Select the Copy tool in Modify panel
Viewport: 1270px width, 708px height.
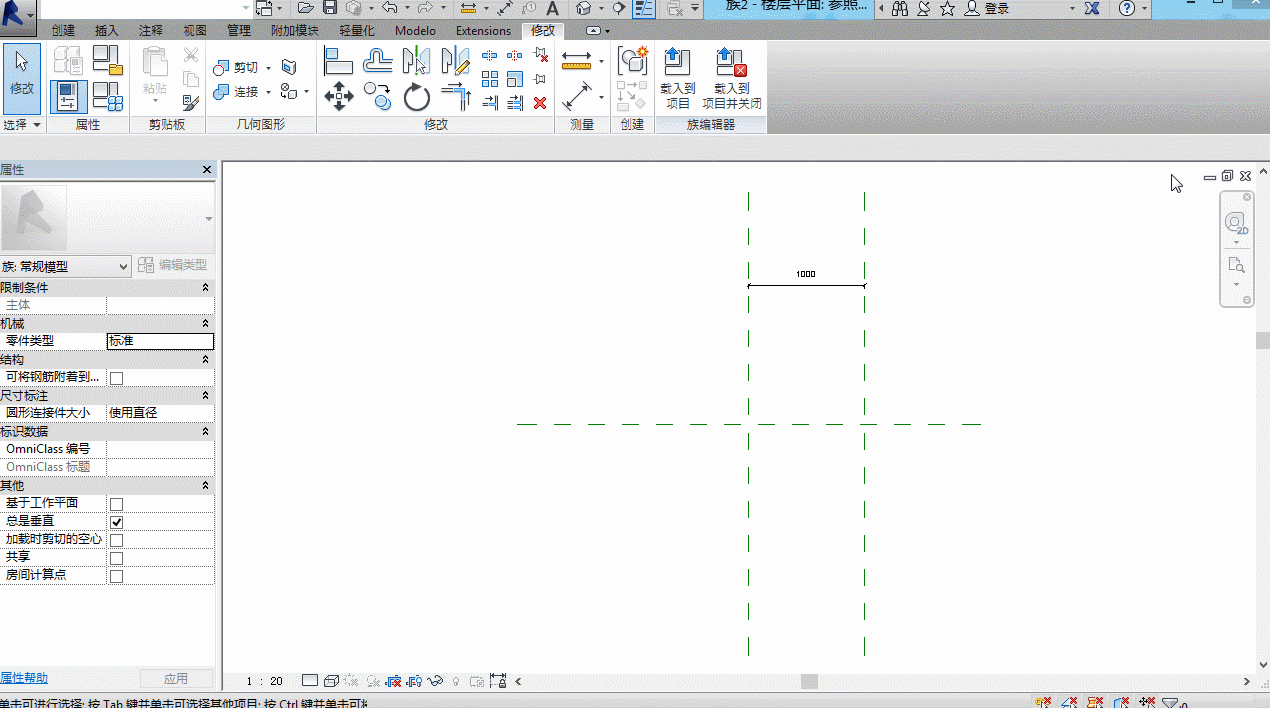tap(377, 97)
